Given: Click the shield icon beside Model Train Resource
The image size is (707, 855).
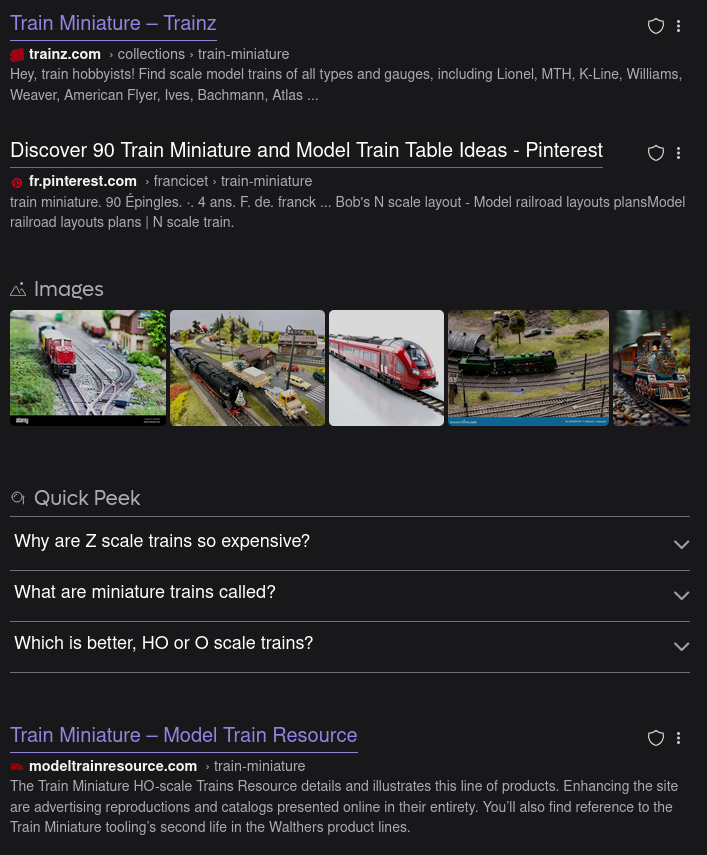Looking at the screenshot, I should point(656,738).
